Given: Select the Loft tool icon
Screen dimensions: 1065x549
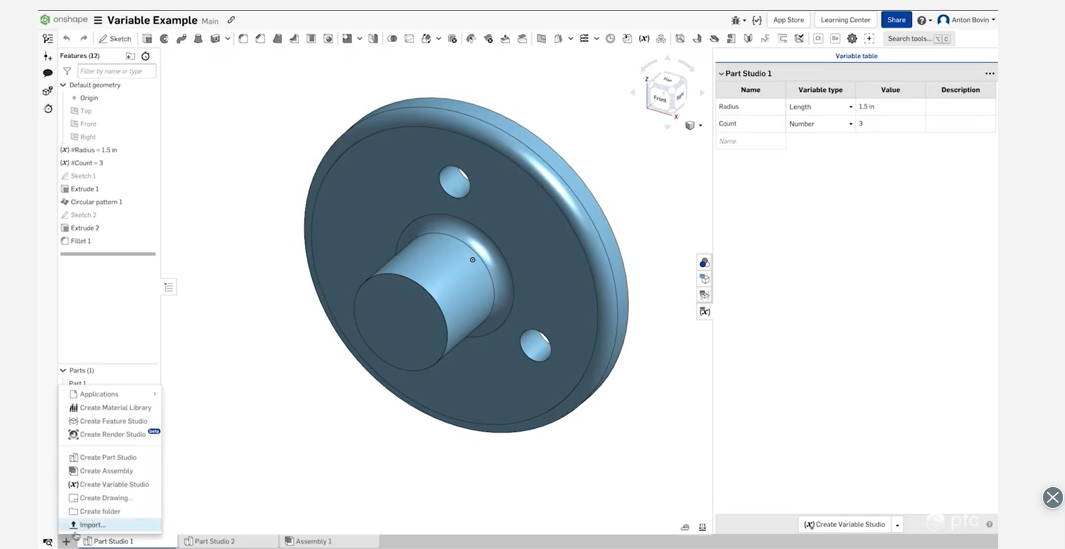Looking at the screenshot, I should click(198, 39).
